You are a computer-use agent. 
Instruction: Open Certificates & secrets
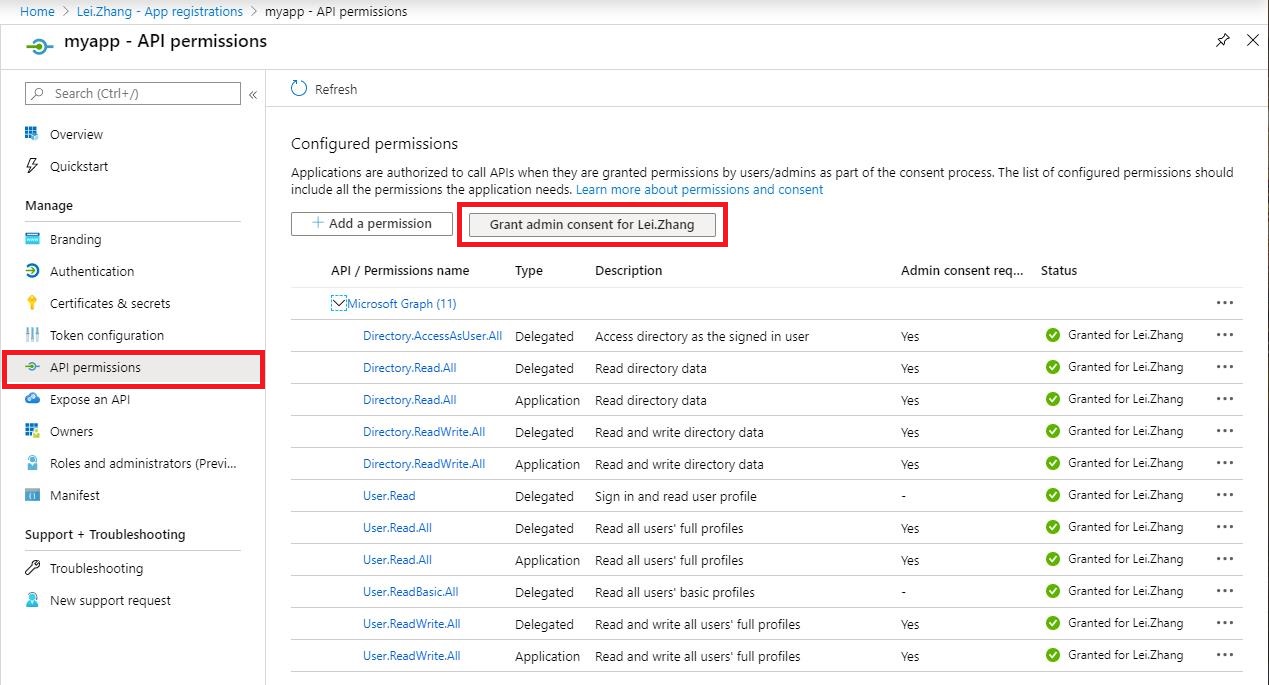coord(110,303)
